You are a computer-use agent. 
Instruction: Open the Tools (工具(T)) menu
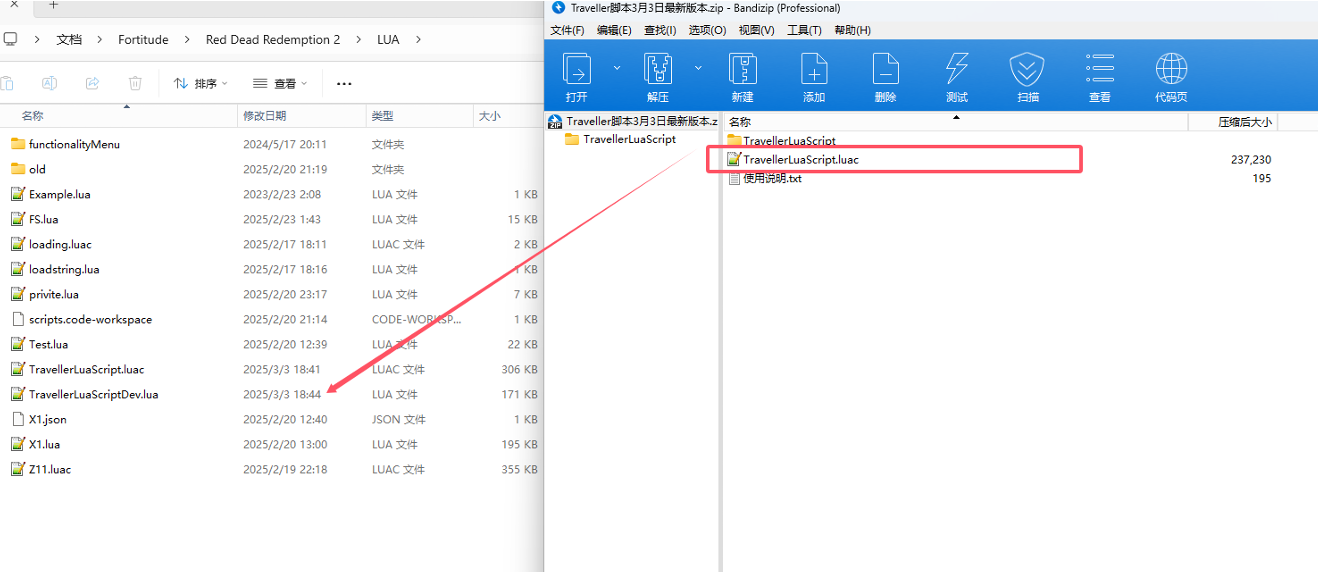point(804,30)
